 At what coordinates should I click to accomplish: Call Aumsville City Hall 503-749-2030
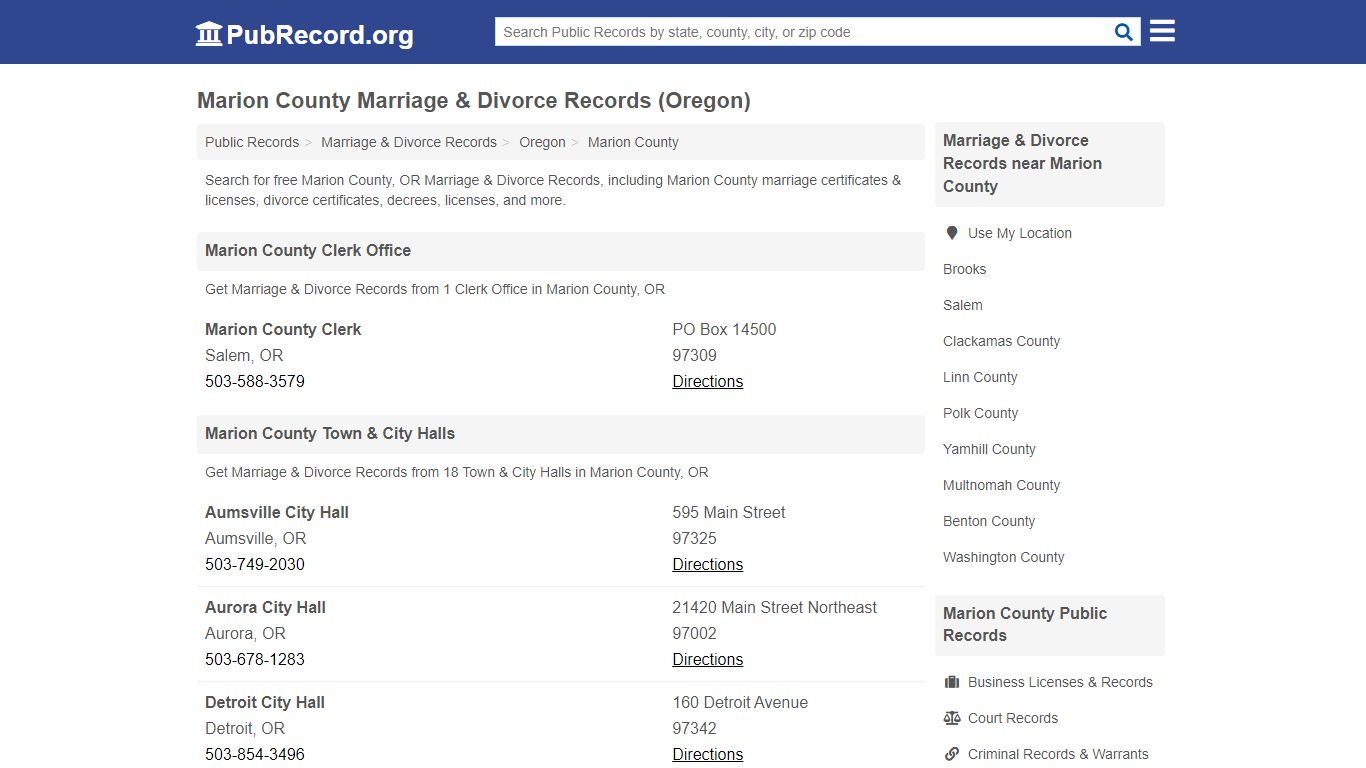(x=255, y=564)
